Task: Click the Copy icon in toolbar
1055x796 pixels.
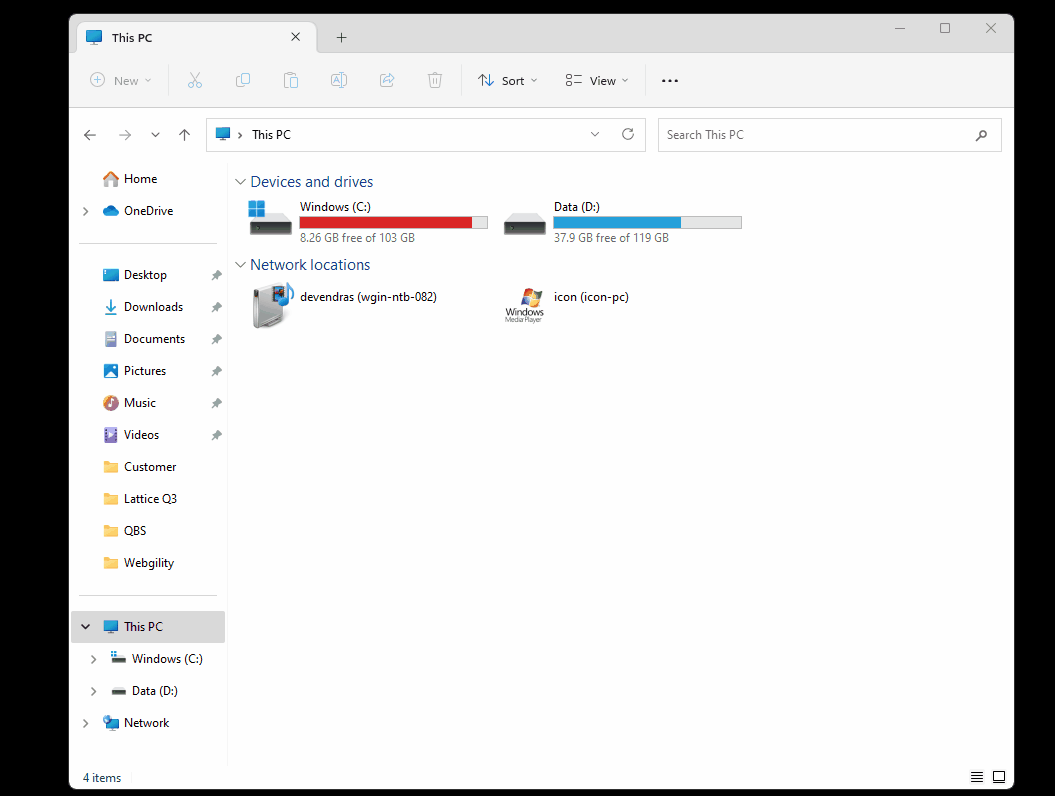Action: pyautogui.click(x=243, y=81)
